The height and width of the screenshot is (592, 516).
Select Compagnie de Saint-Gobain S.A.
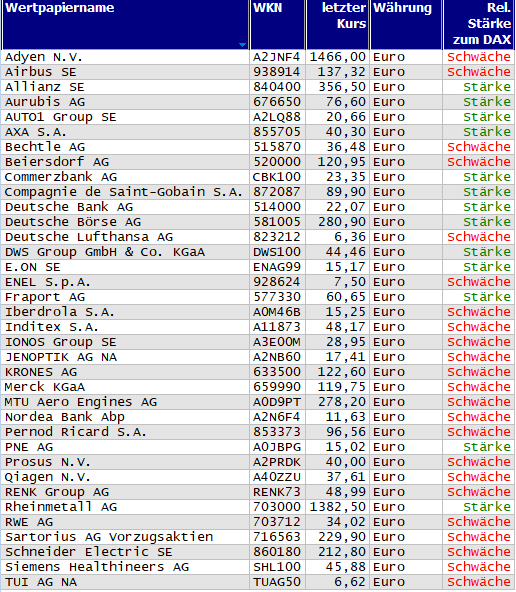(123, 192)
